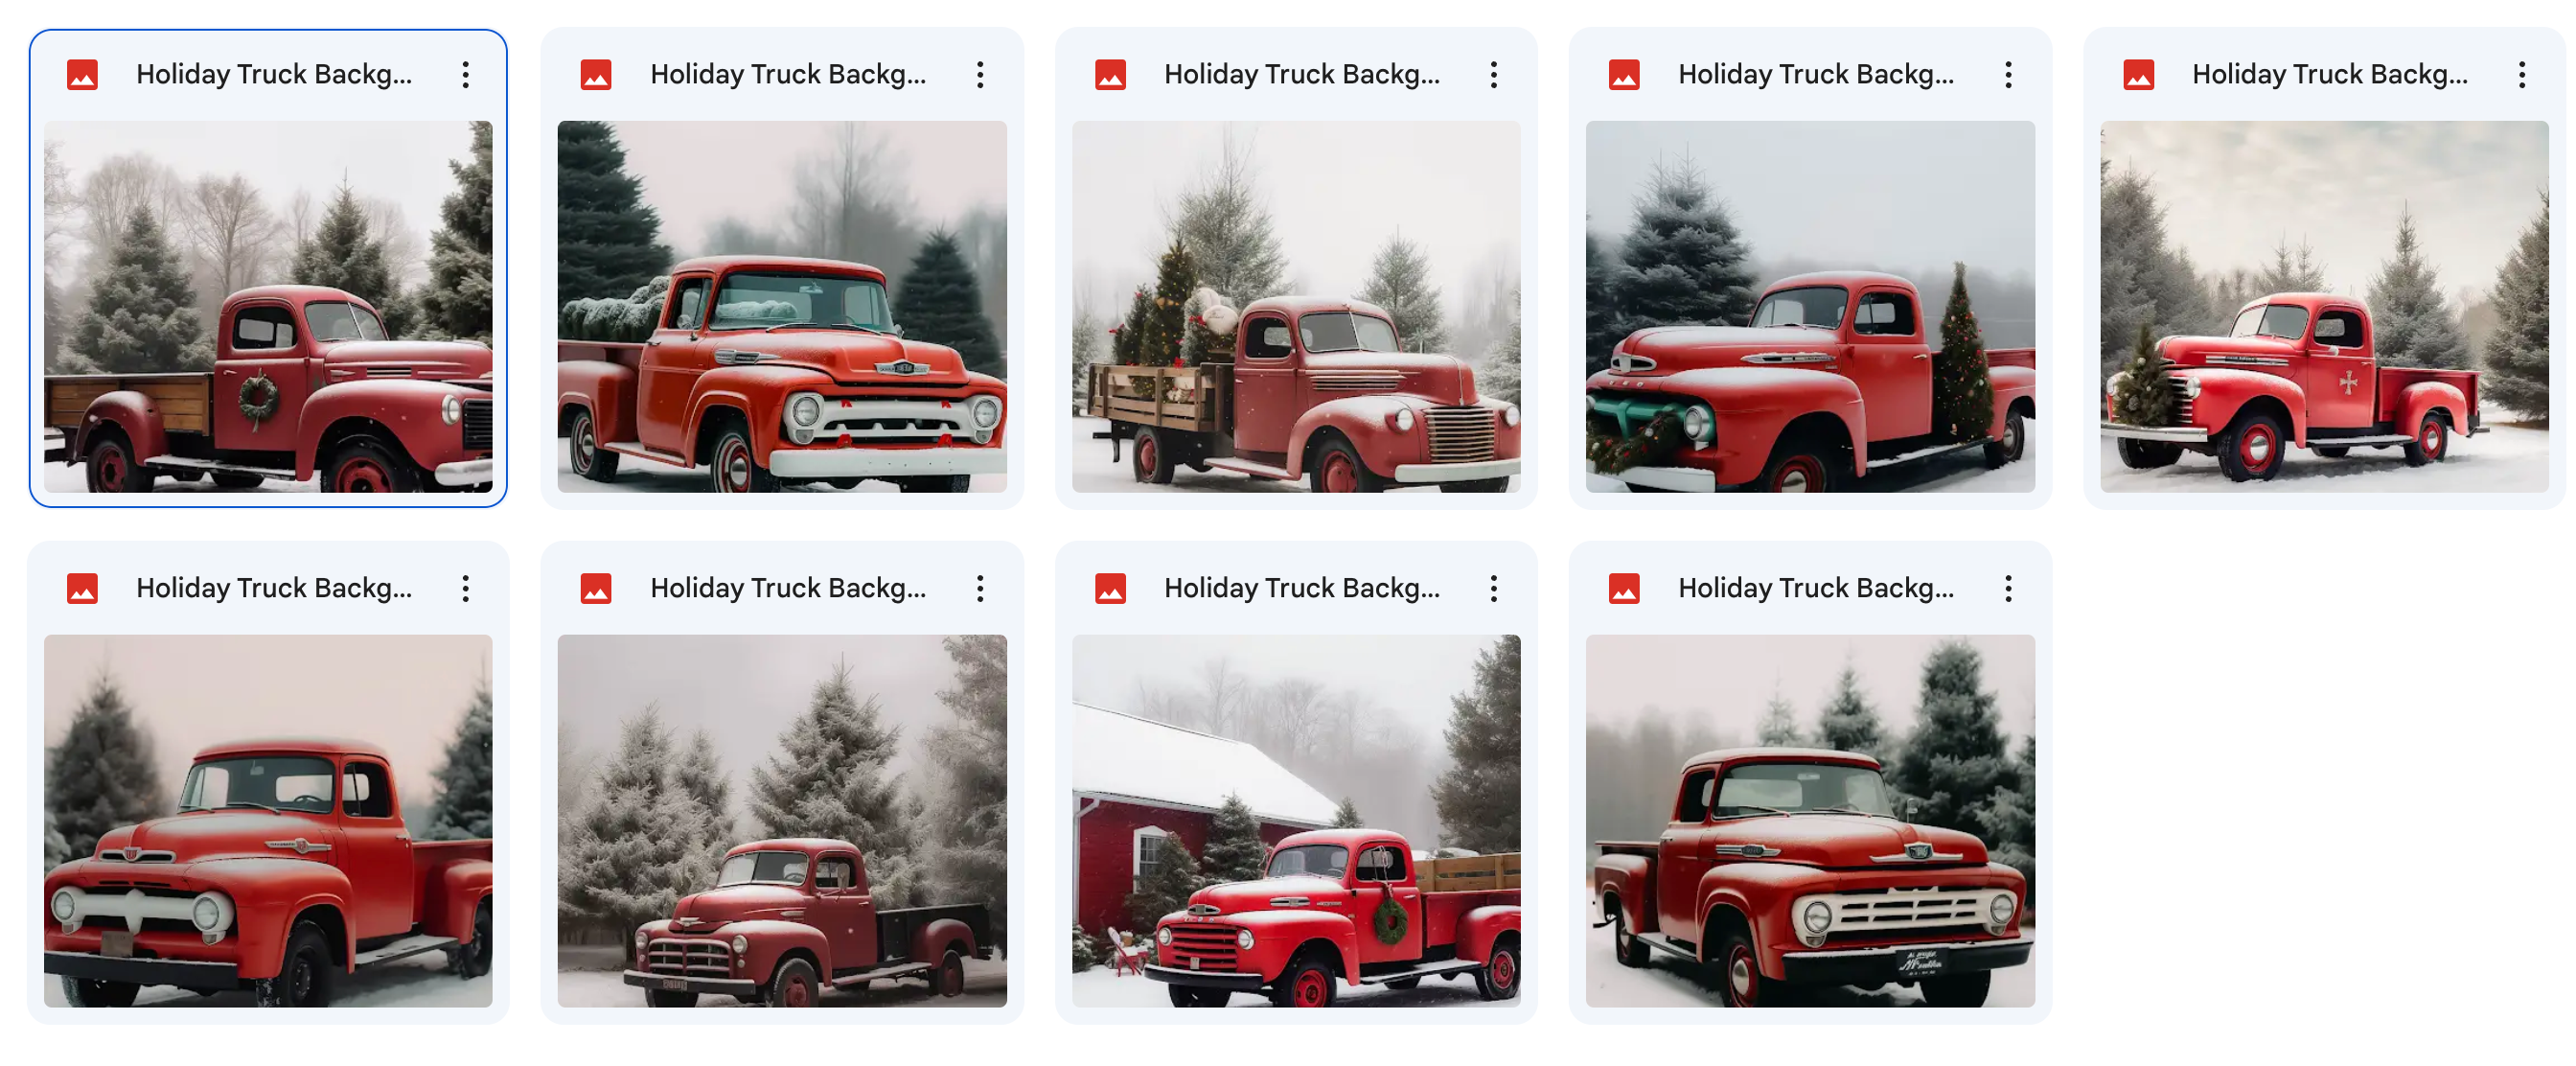
Task: Click image file-type icon of first file card
Action: click(x=82, y=75)
